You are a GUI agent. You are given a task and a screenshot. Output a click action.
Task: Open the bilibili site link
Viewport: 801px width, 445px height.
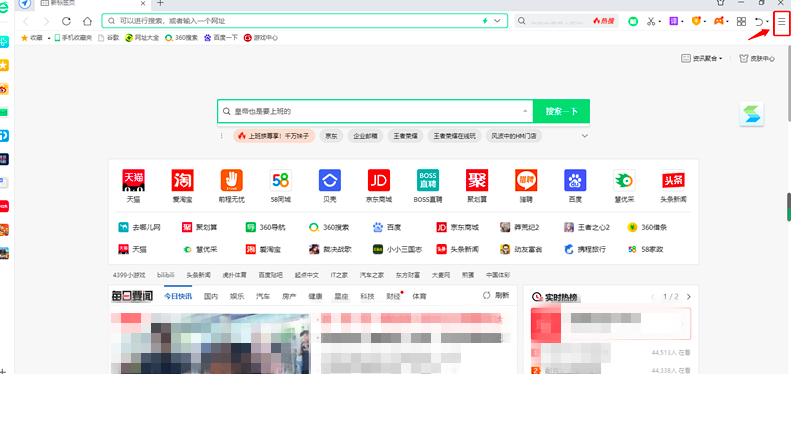tap(166, 275)
